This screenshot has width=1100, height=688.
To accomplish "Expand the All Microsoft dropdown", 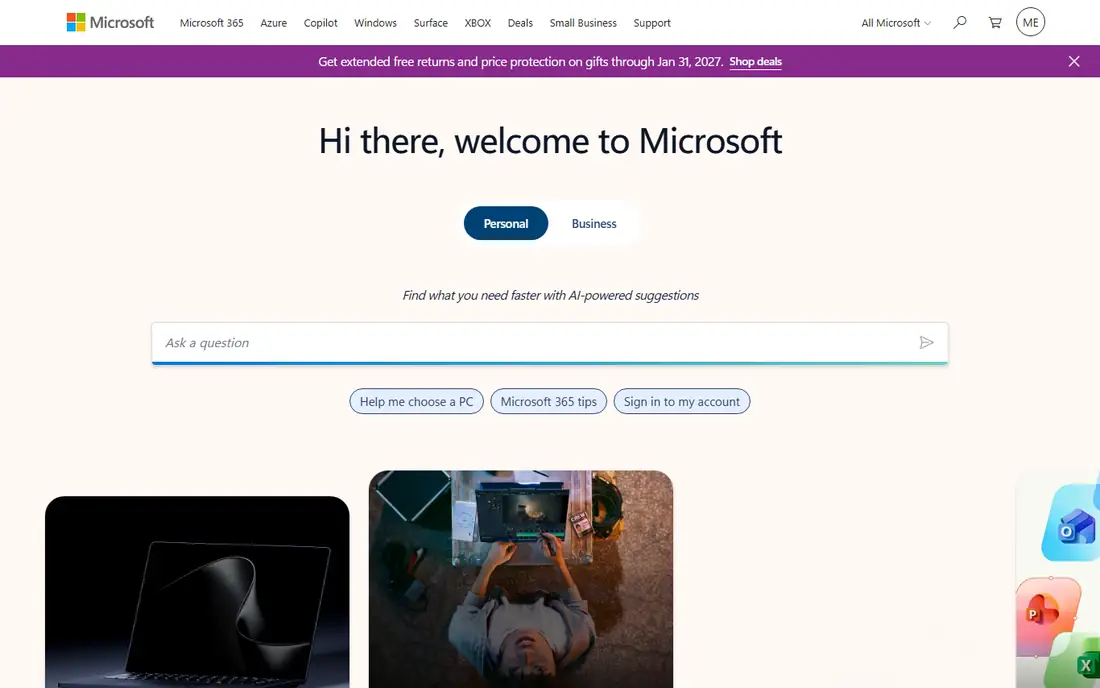I will pyautogui.click(x=896, y=23).
